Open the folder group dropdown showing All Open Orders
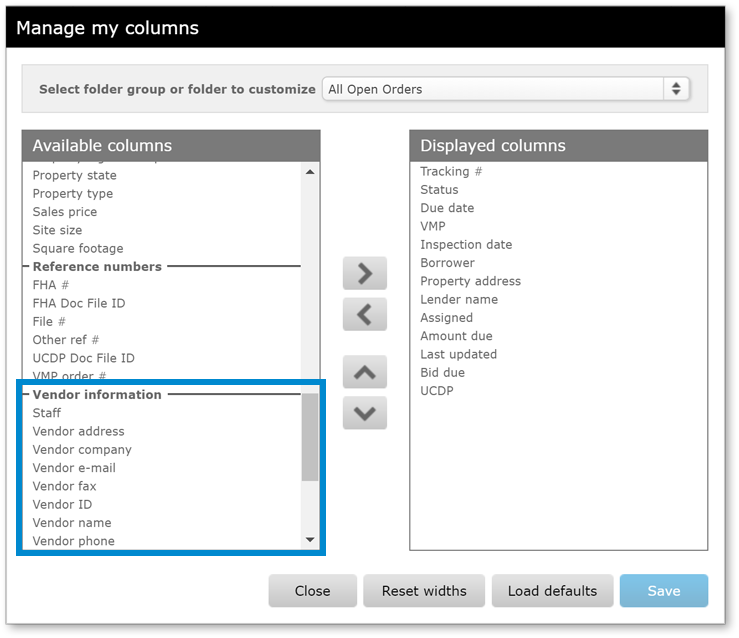 click(506, 89)
